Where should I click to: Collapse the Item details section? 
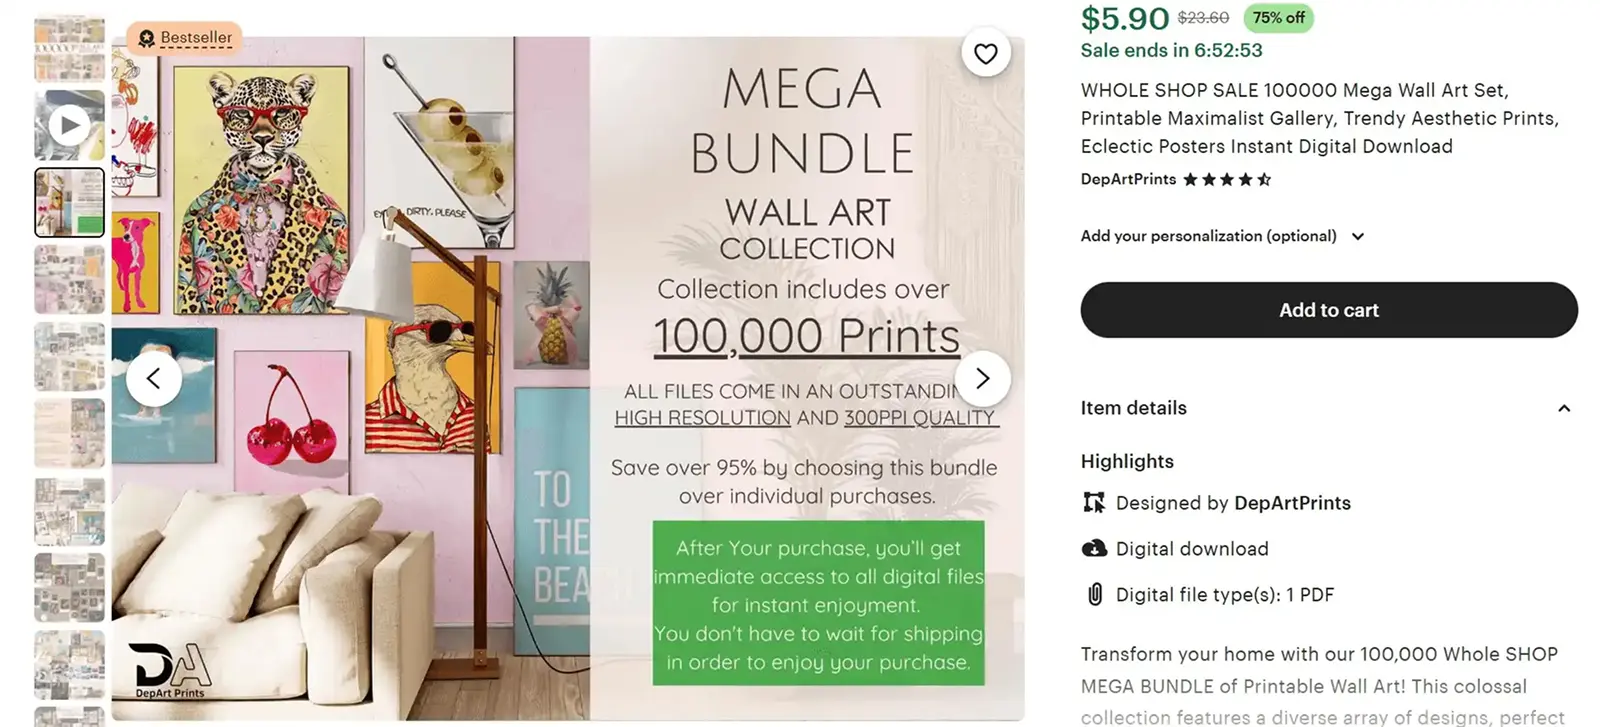coord(1564,408)
